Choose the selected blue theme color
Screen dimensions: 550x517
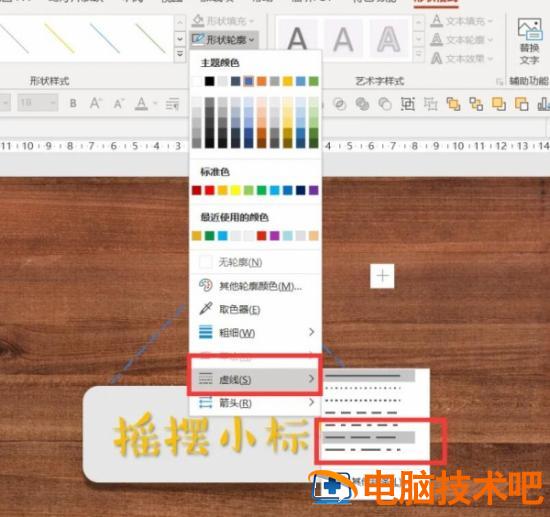249,81
